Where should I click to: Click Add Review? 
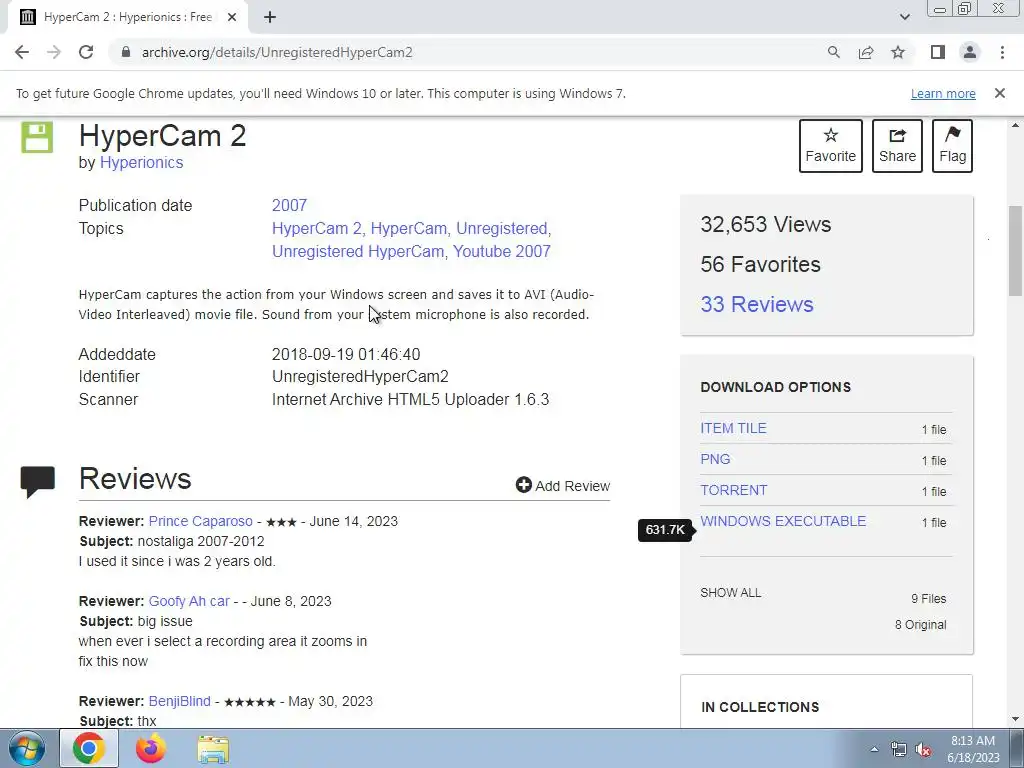pyautogui.click(x=563, y=485)
